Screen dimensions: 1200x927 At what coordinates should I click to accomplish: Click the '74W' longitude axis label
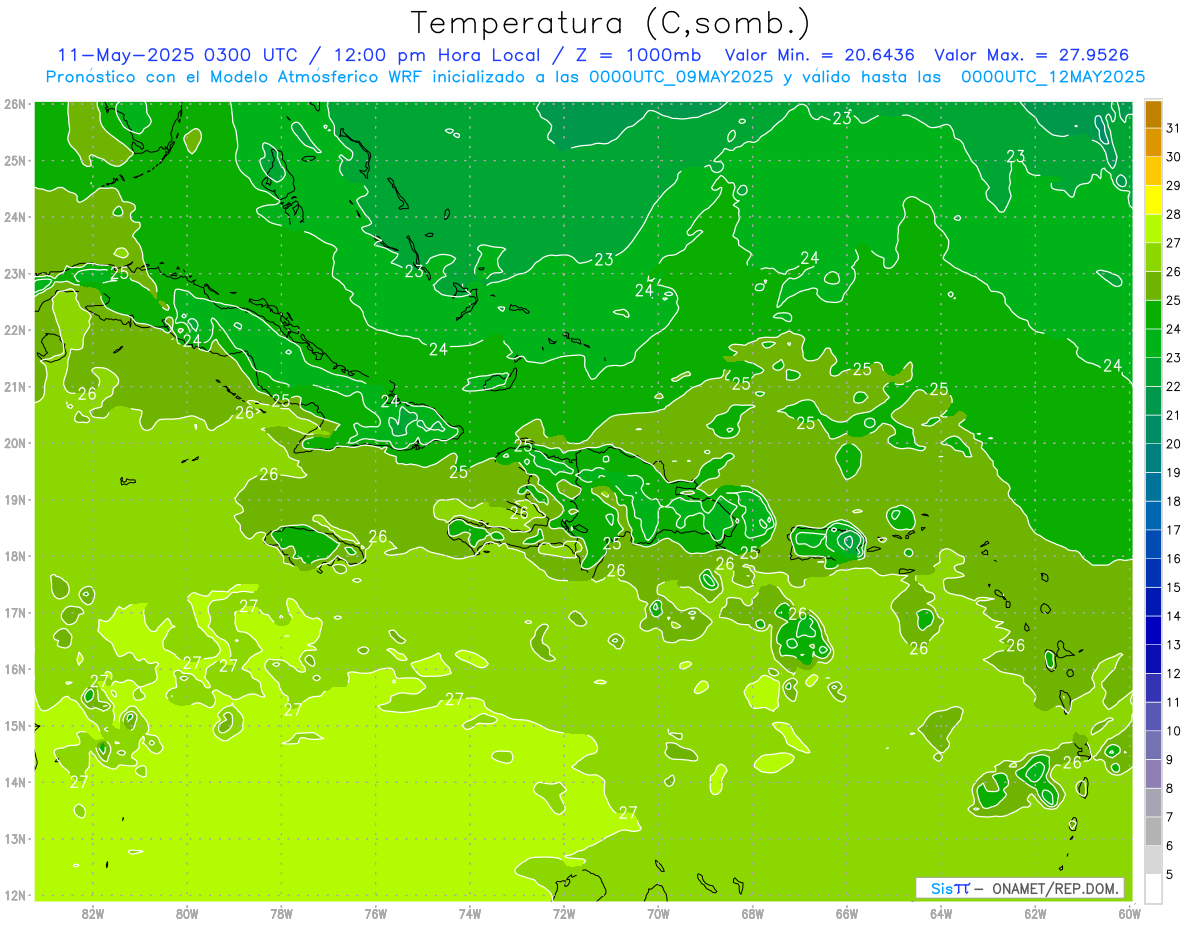pyautogui.click(x=470, y=914)
